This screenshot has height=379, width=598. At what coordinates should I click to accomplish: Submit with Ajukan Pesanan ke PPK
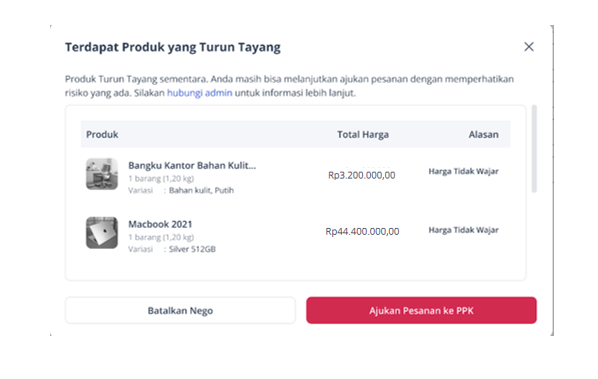tap(421, 310)
